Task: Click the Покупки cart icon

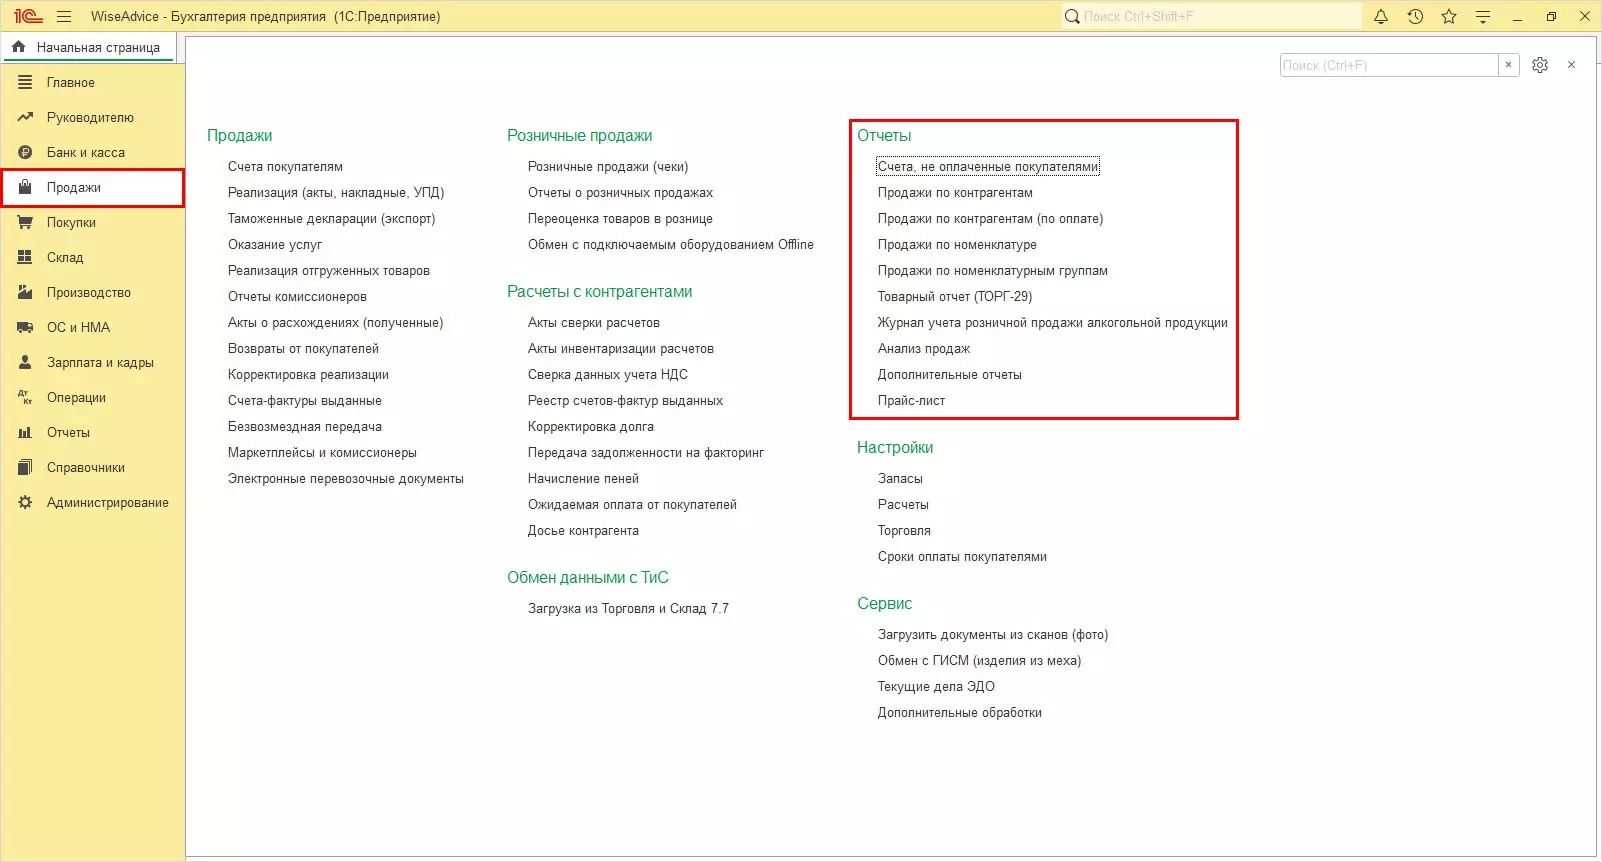Action: (25, 222)
